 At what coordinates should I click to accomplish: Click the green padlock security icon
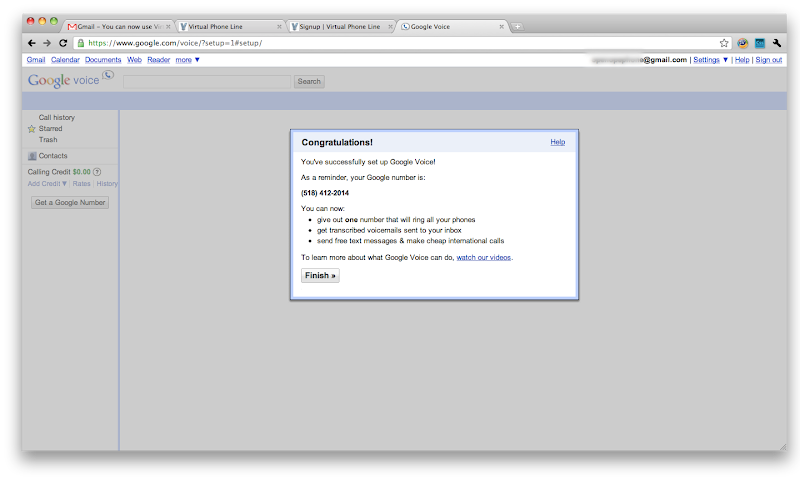click(x=81, y=43)
